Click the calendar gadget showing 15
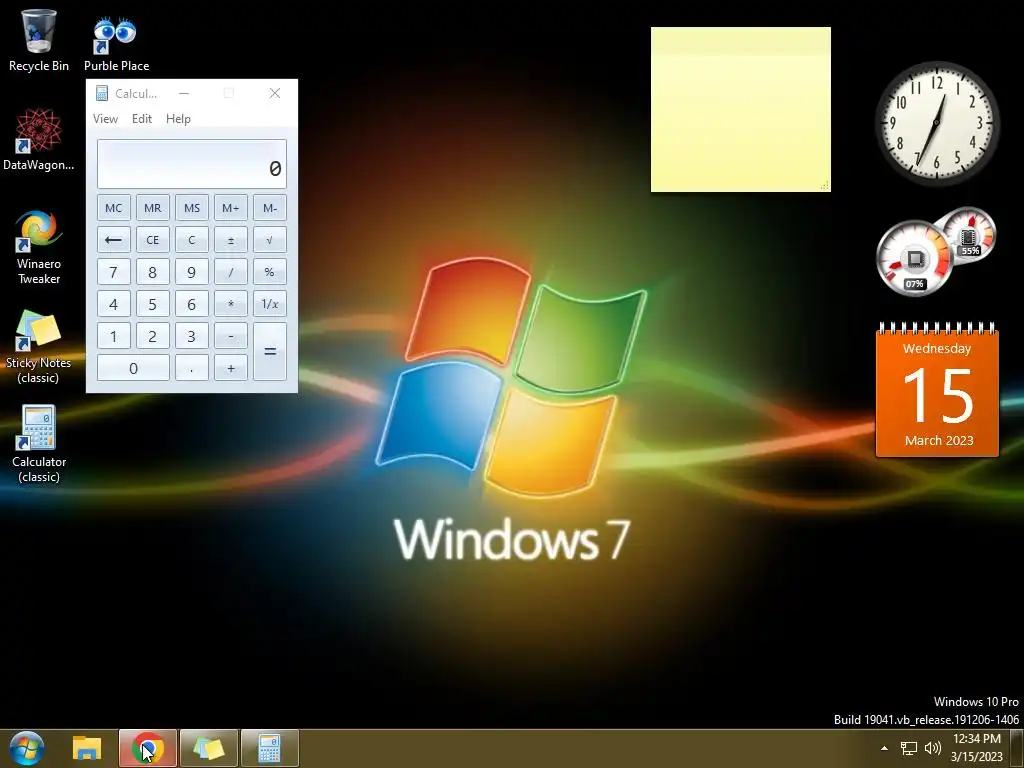 pyautogui.click(x=937, y=390)
